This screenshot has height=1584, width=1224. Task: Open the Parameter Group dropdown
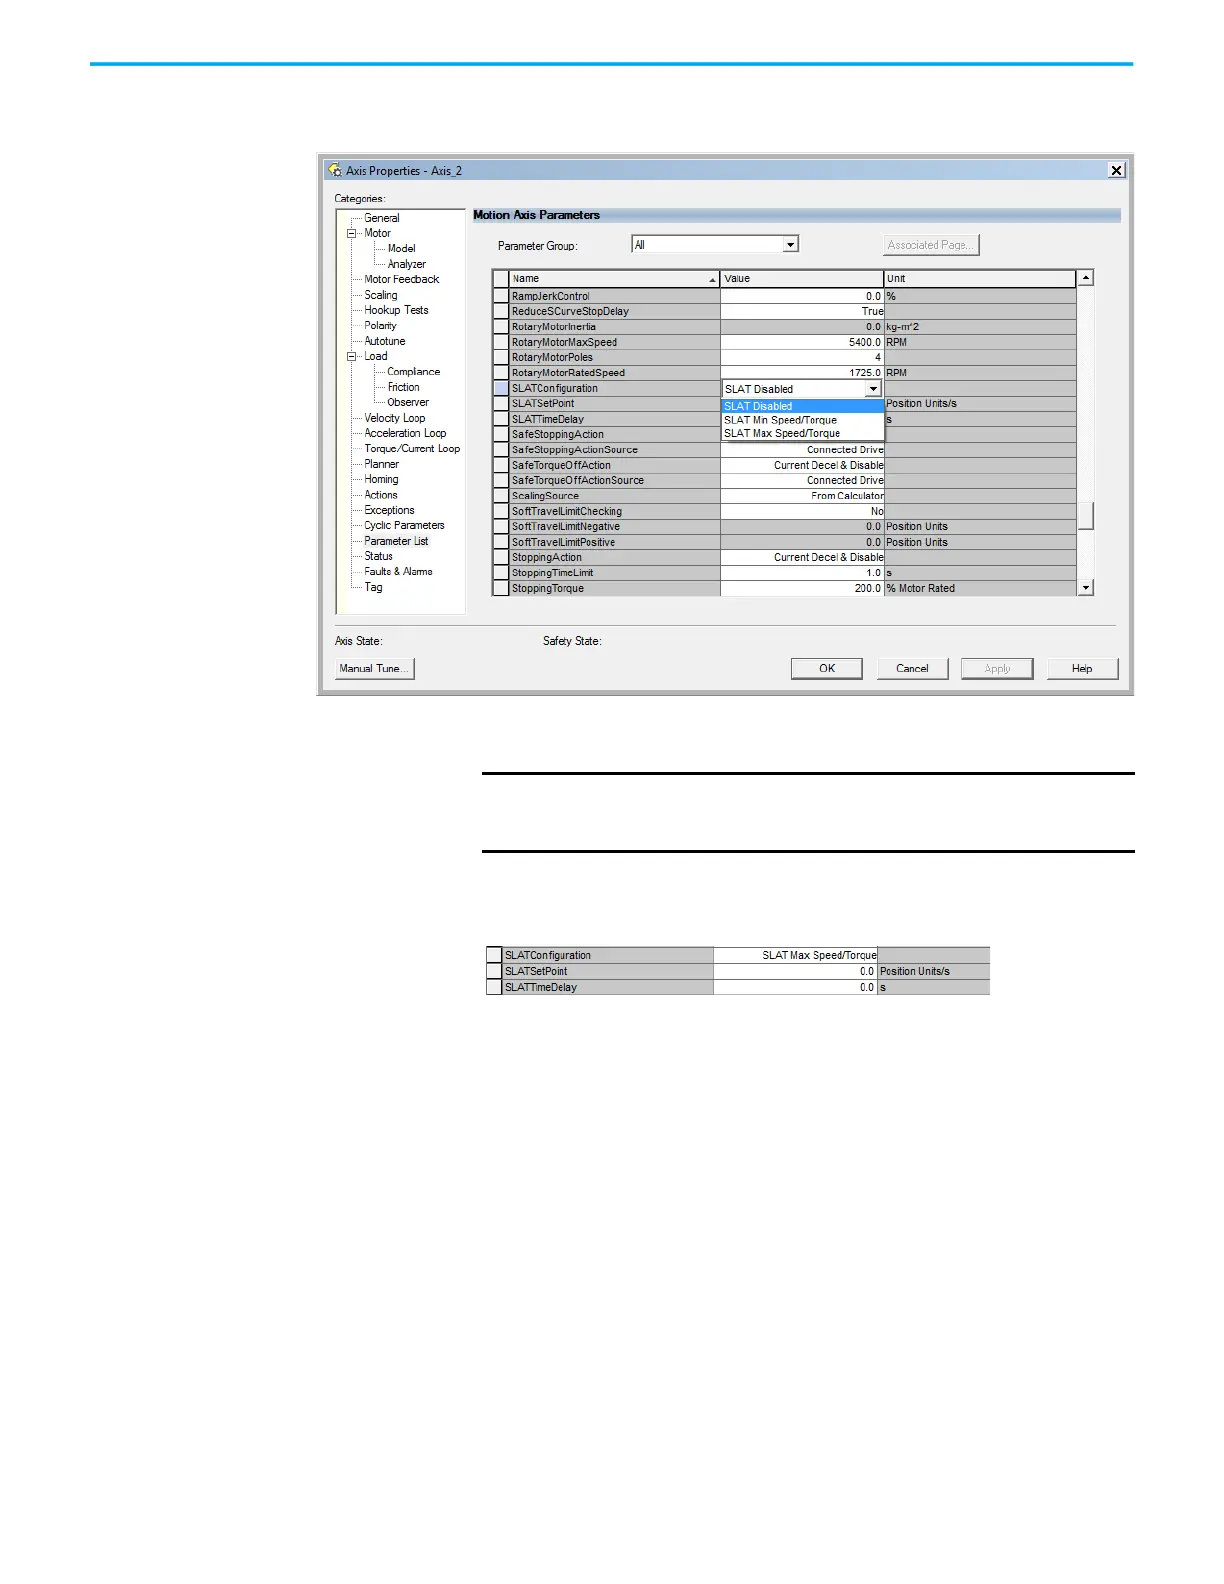click(790, 245)
